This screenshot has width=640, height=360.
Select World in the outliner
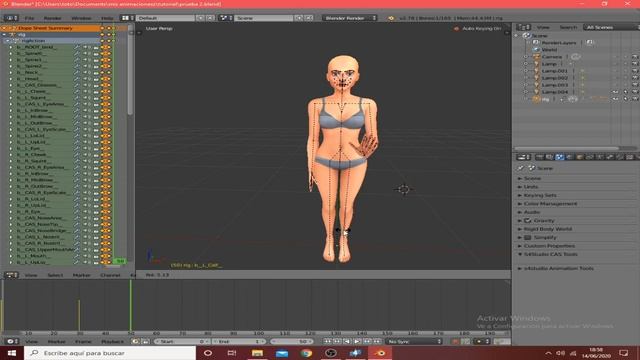549,50
